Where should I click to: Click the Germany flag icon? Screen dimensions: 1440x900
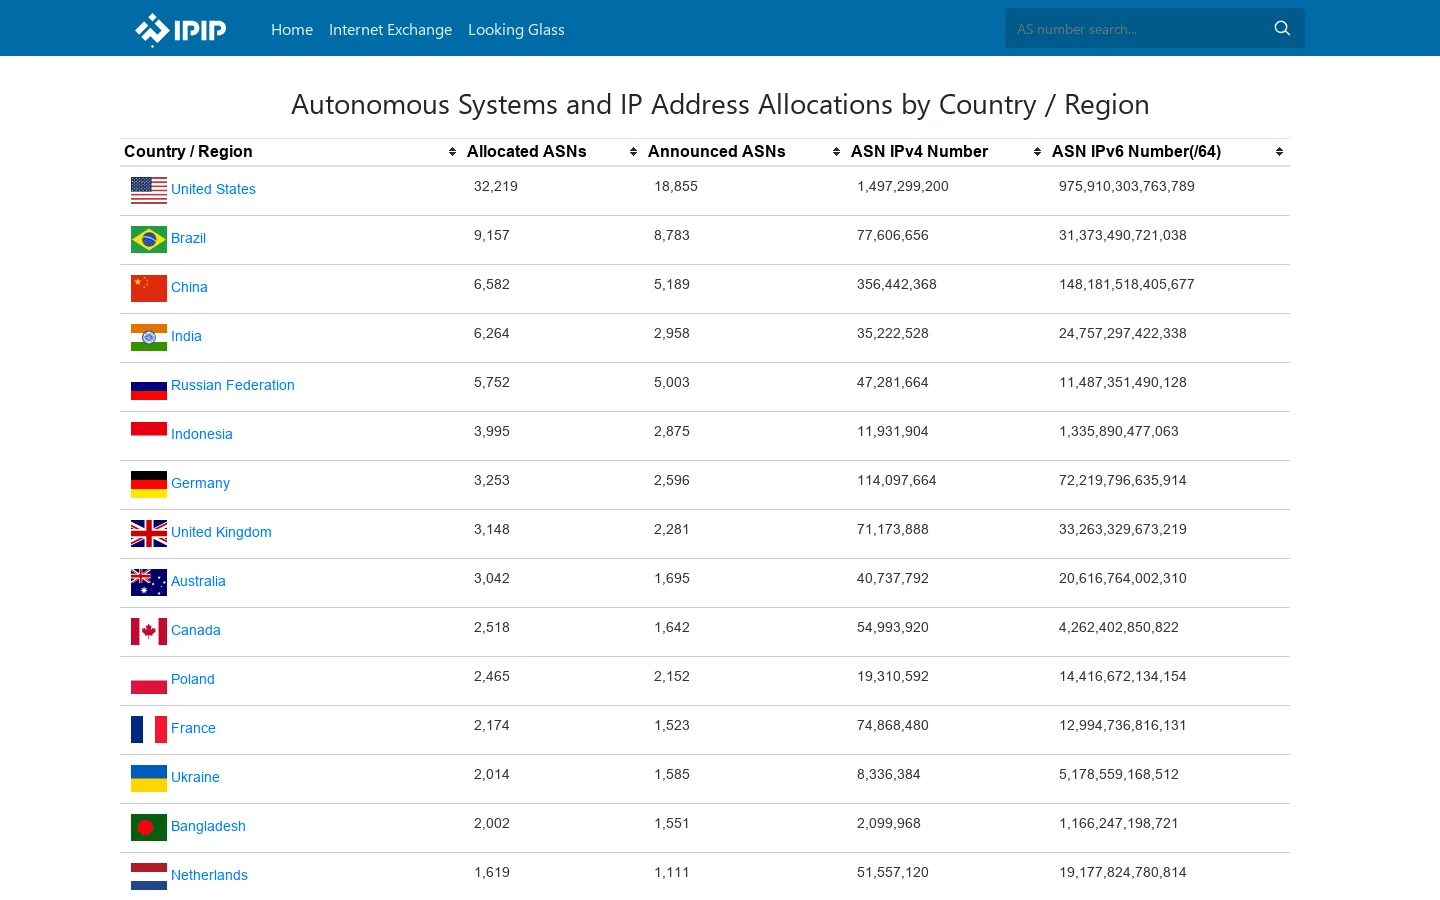(149, 484)
